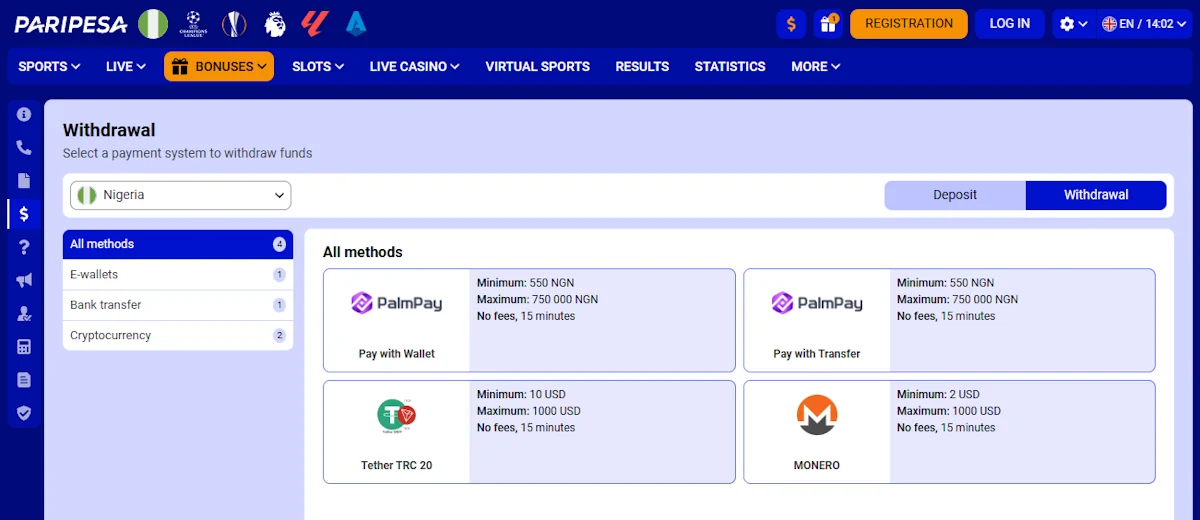This screenshot has width=1200, height=520.
Task: Open the question mark help icon
Action: pos(24,247)
